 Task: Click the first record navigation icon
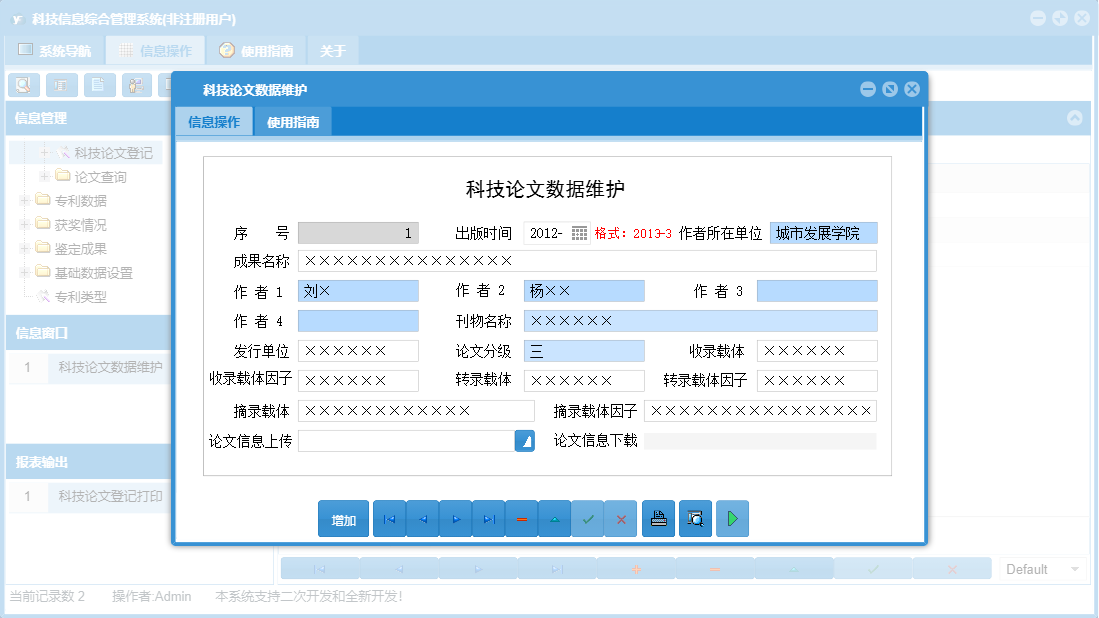click(x=389, y=518)
